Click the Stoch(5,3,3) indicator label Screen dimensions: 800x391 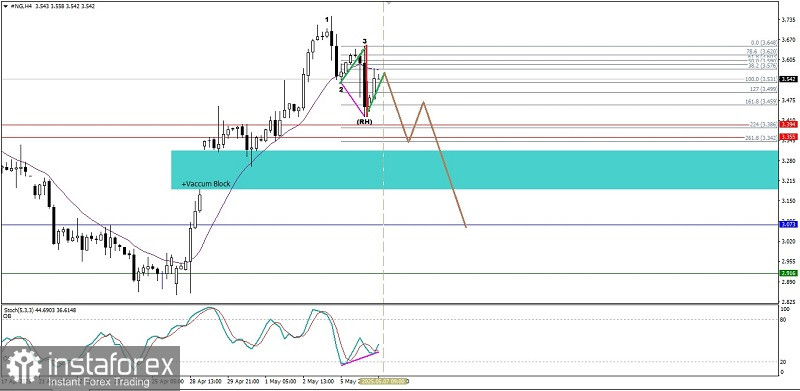point(18,310)
